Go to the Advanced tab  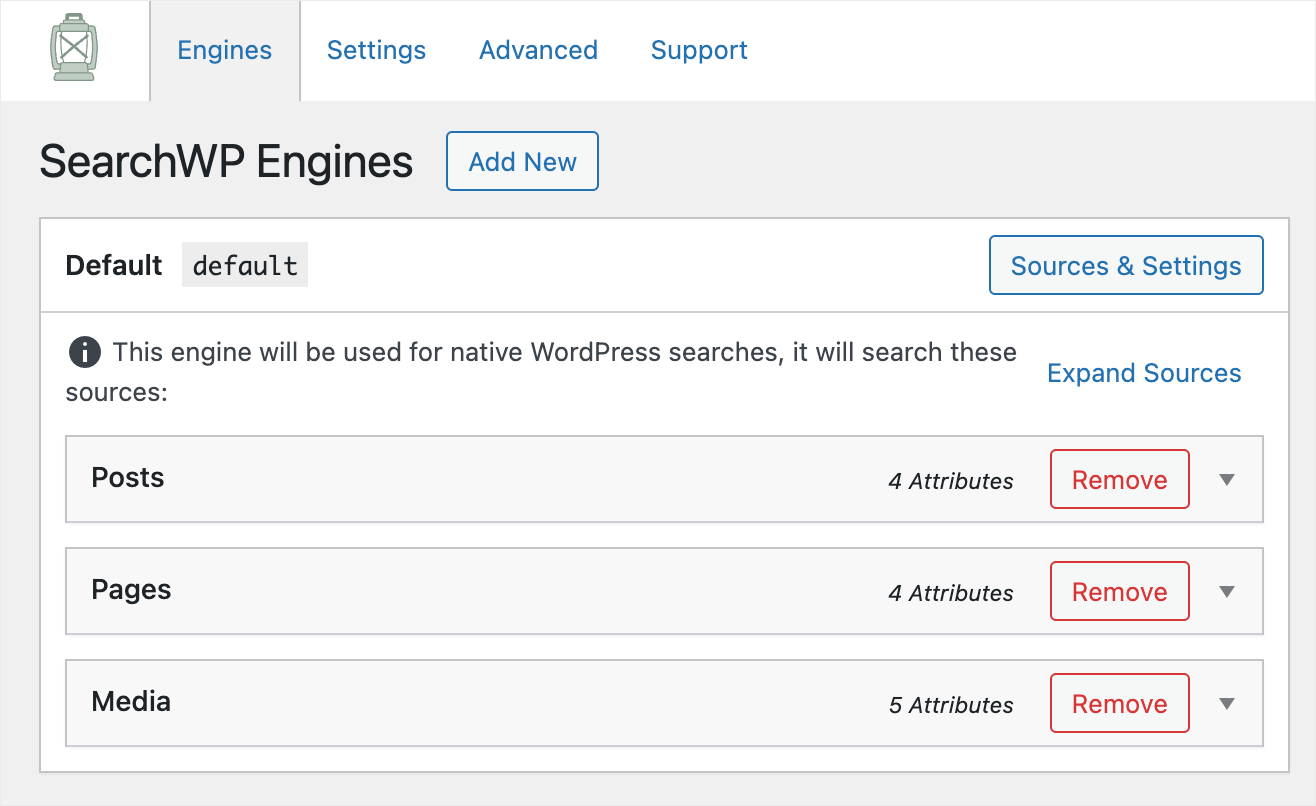[538, 50]
